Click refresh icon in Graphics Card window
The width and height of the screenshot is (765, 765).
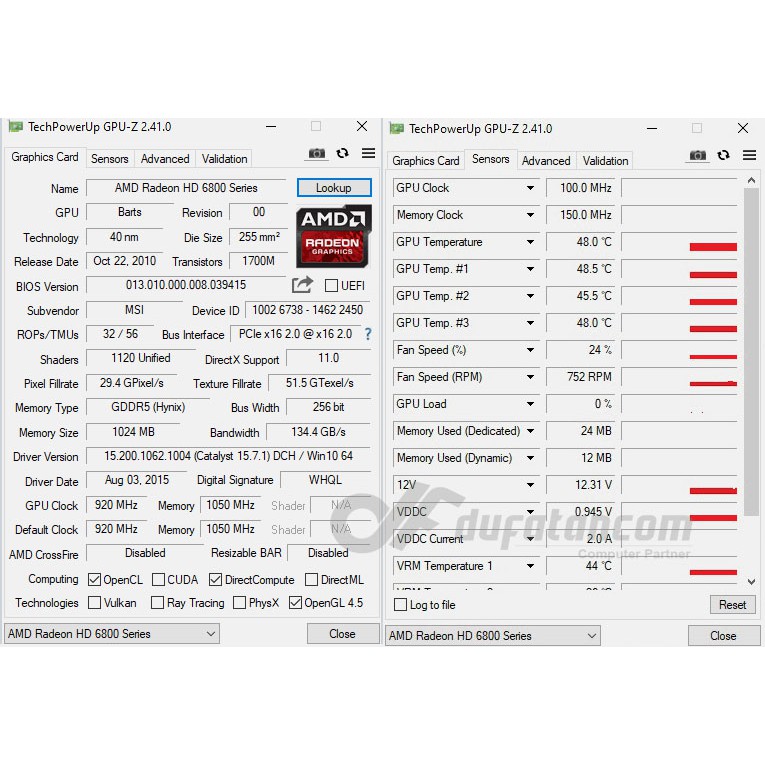(343, 154)
